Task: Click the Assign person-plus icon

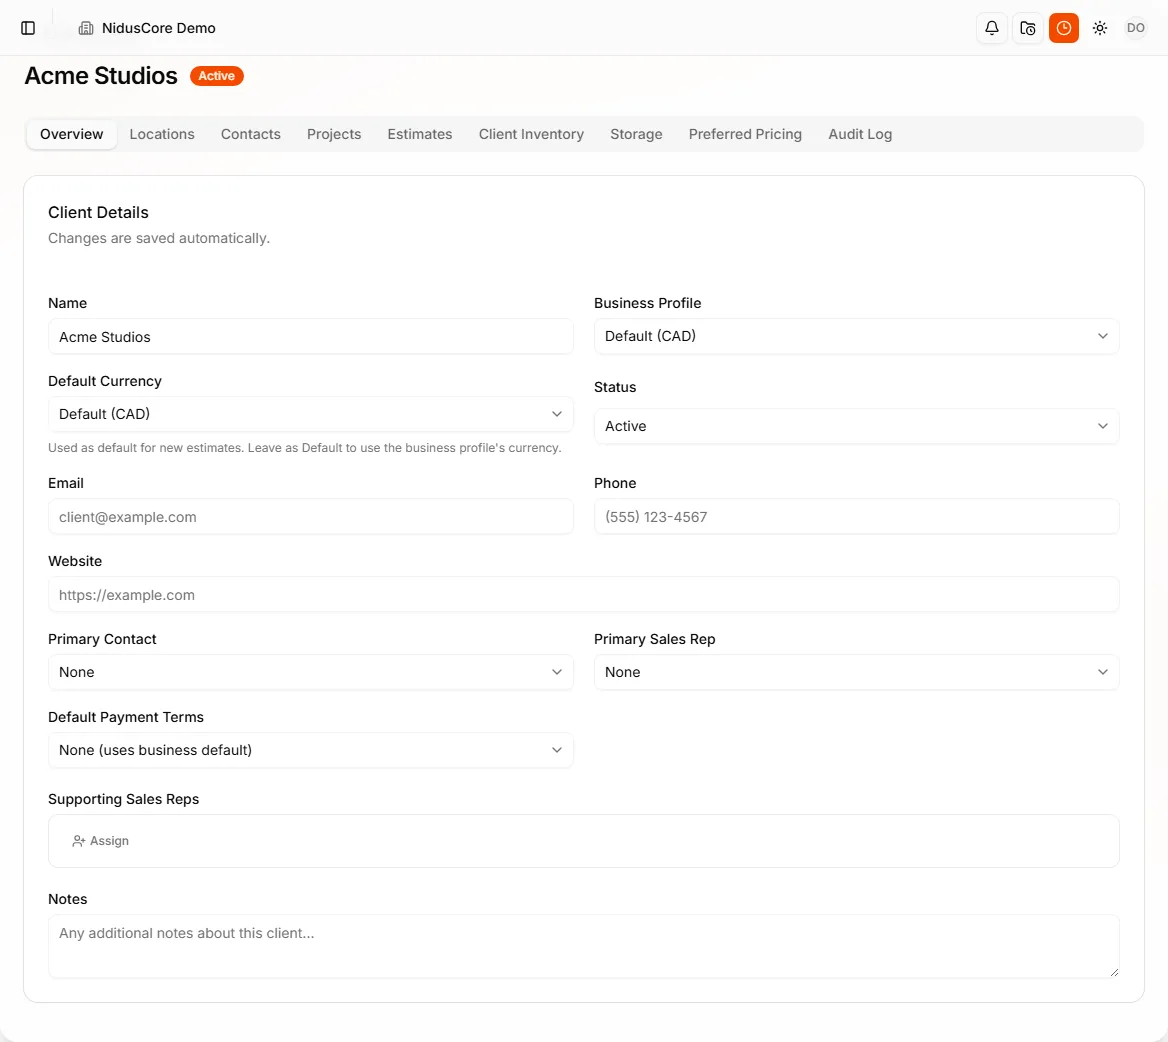Action: pyautogui.click(x=78, y=841)
